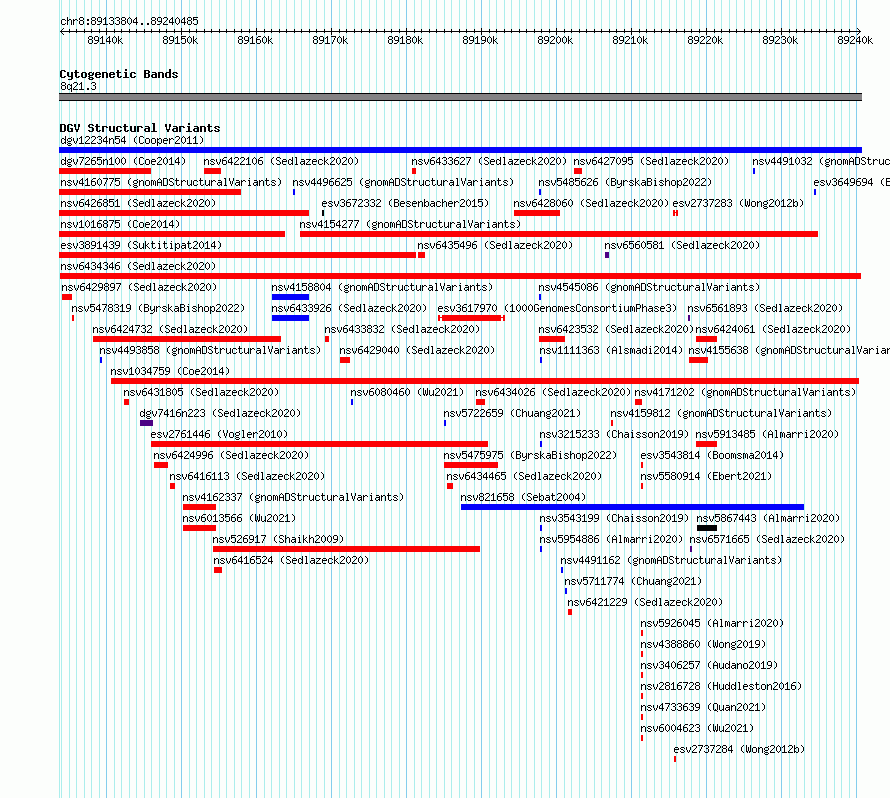This screenshot has width=890, height=798.
Task: Open nsv6427095 (Sedlazeck2020) label
Action: click(651, 161)
